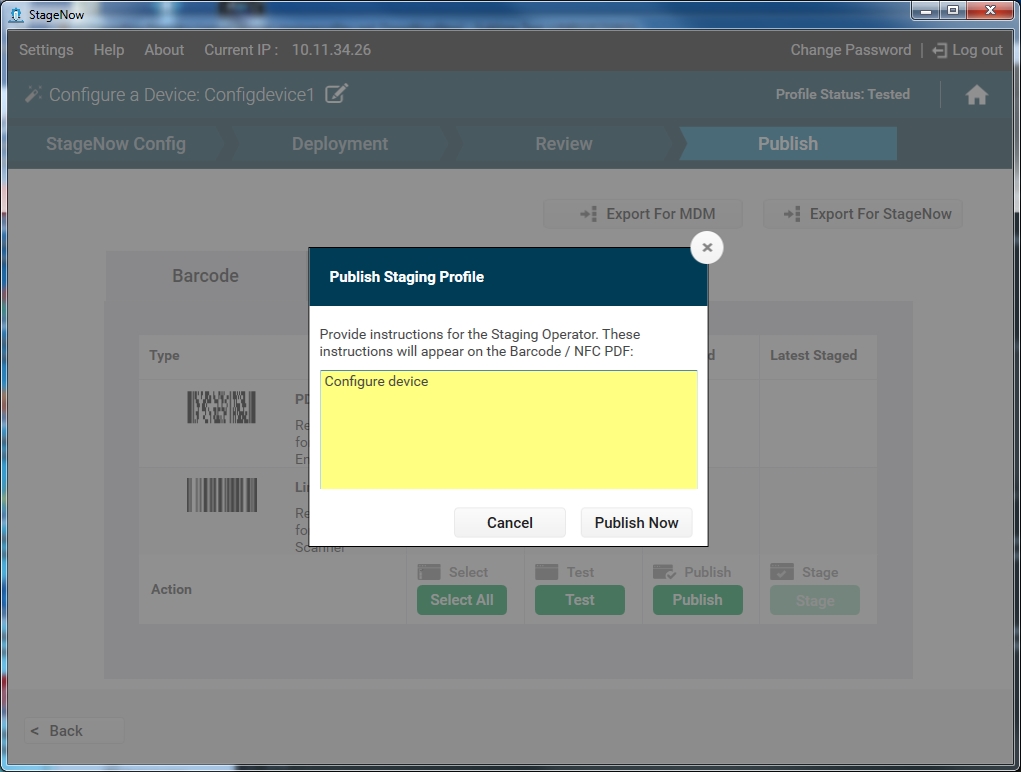Go to the StageNow Config step
Image resolution: width=1021 pixels, height=772 pixels.
pyautogui.click(x=116, y=144)
